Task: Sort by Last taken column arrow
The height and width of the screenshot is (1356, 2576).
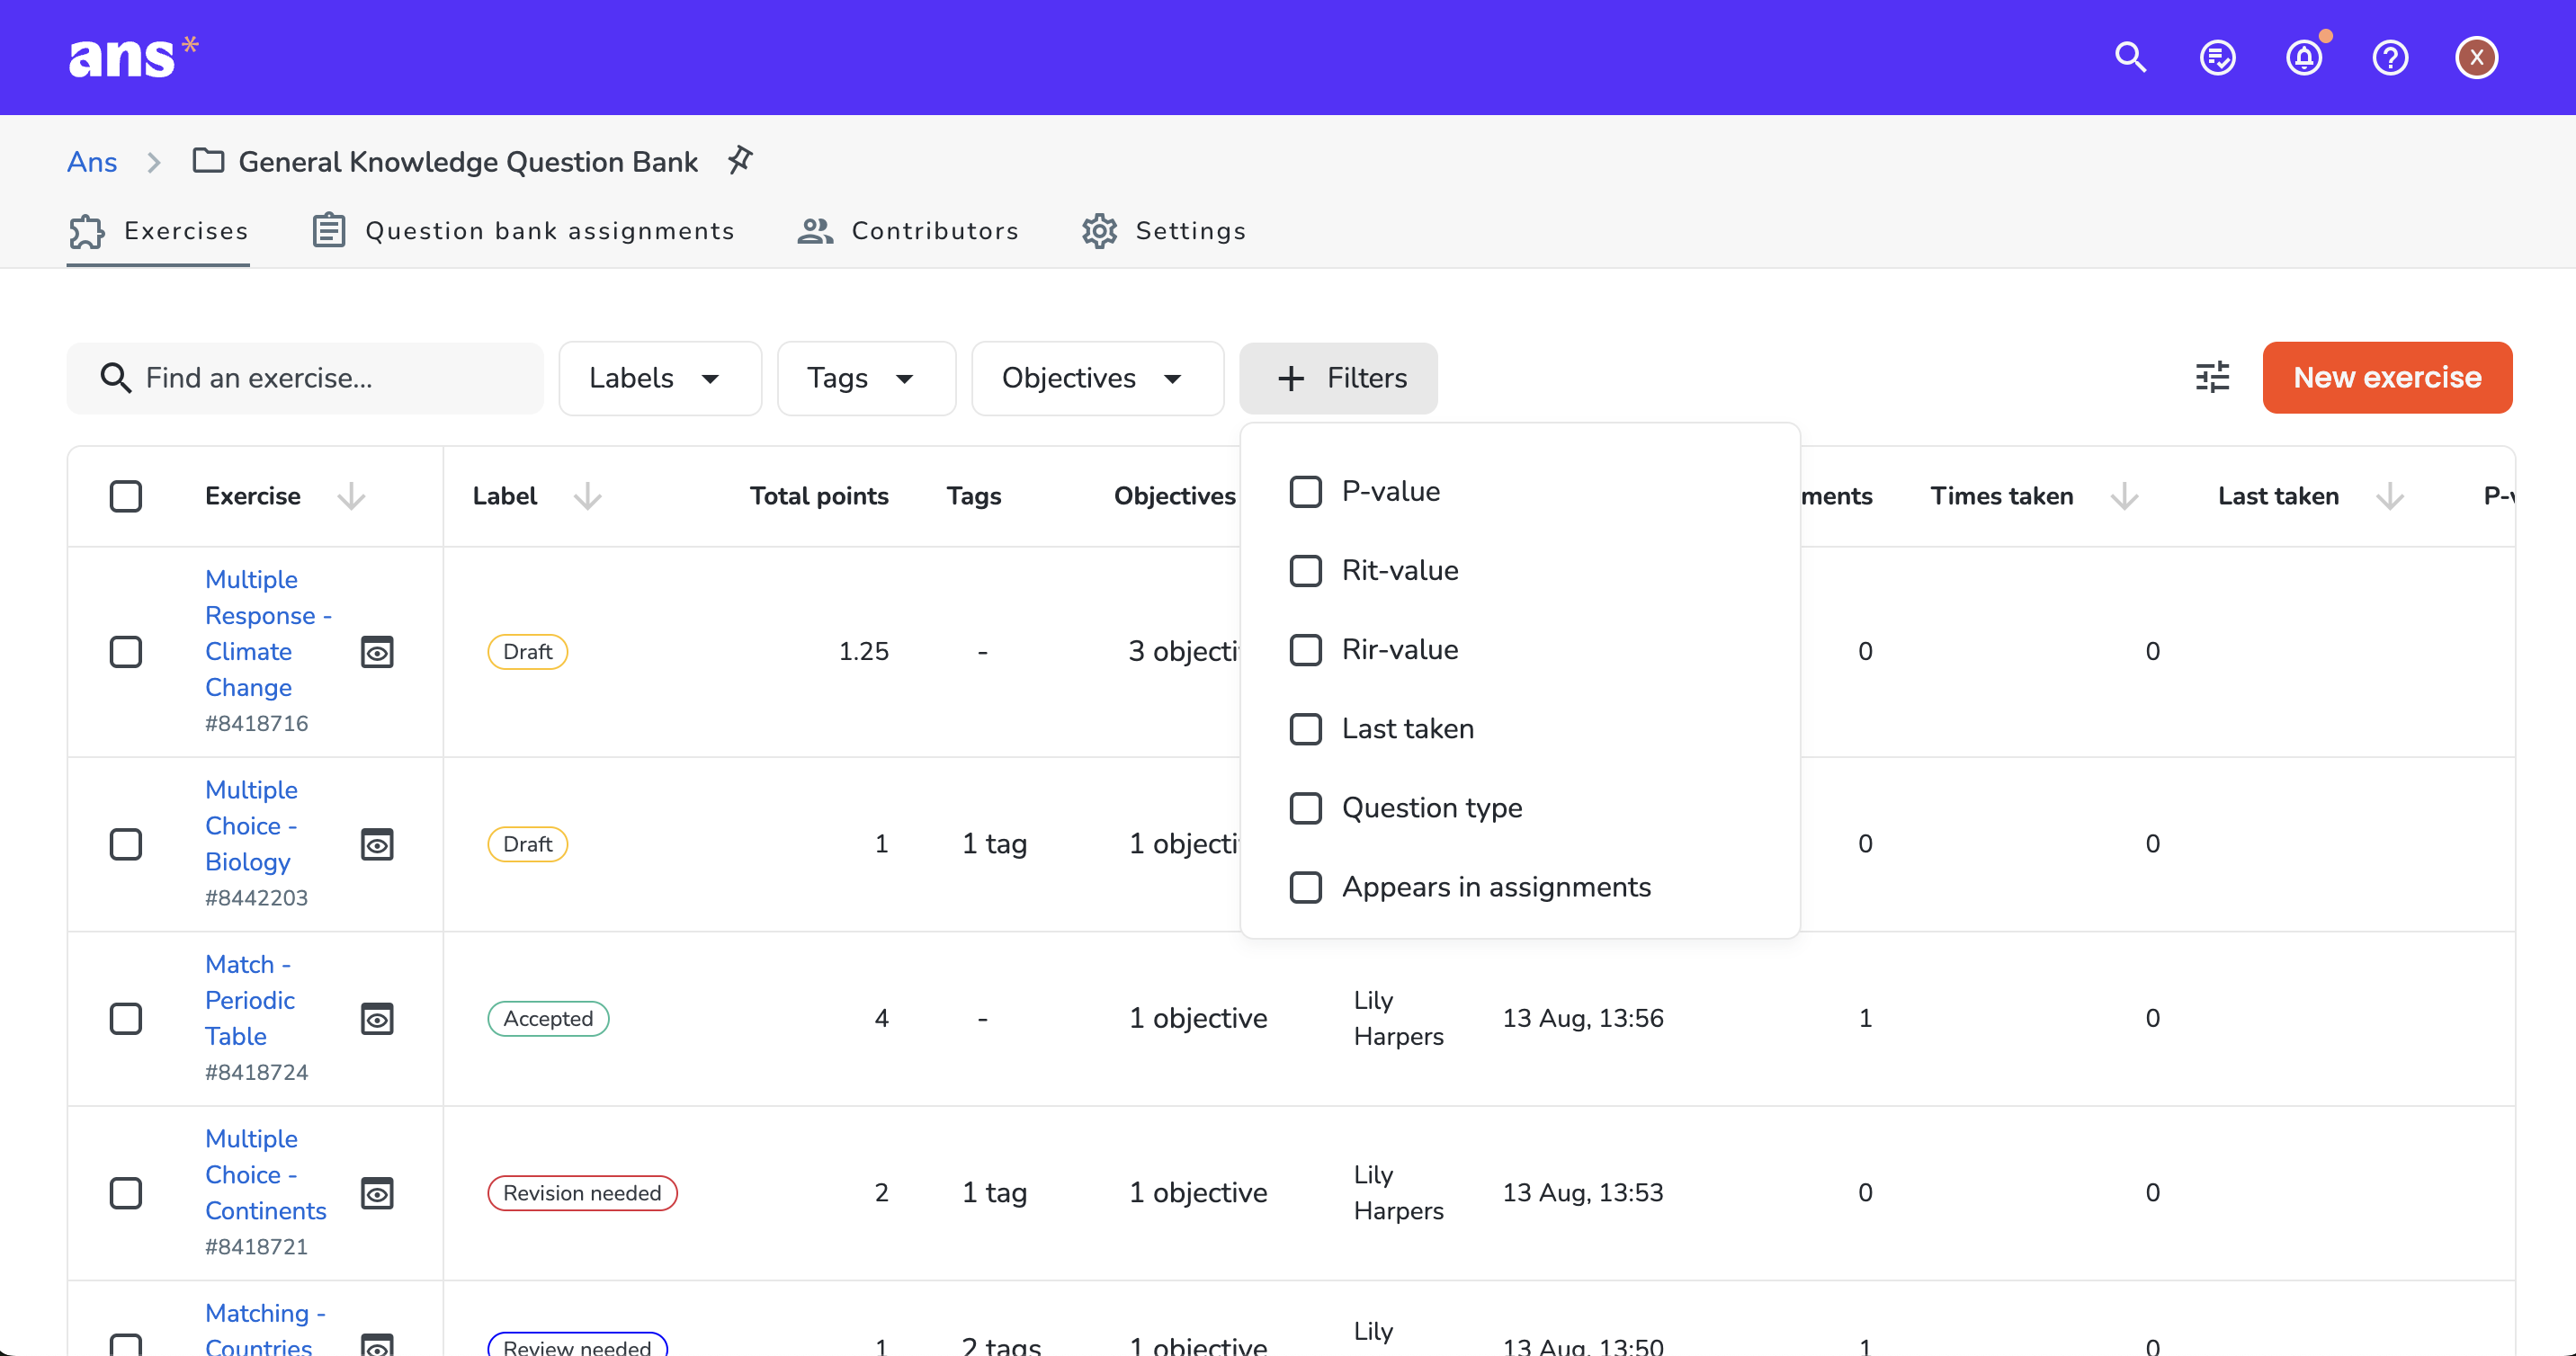Action: (2389, 496)
